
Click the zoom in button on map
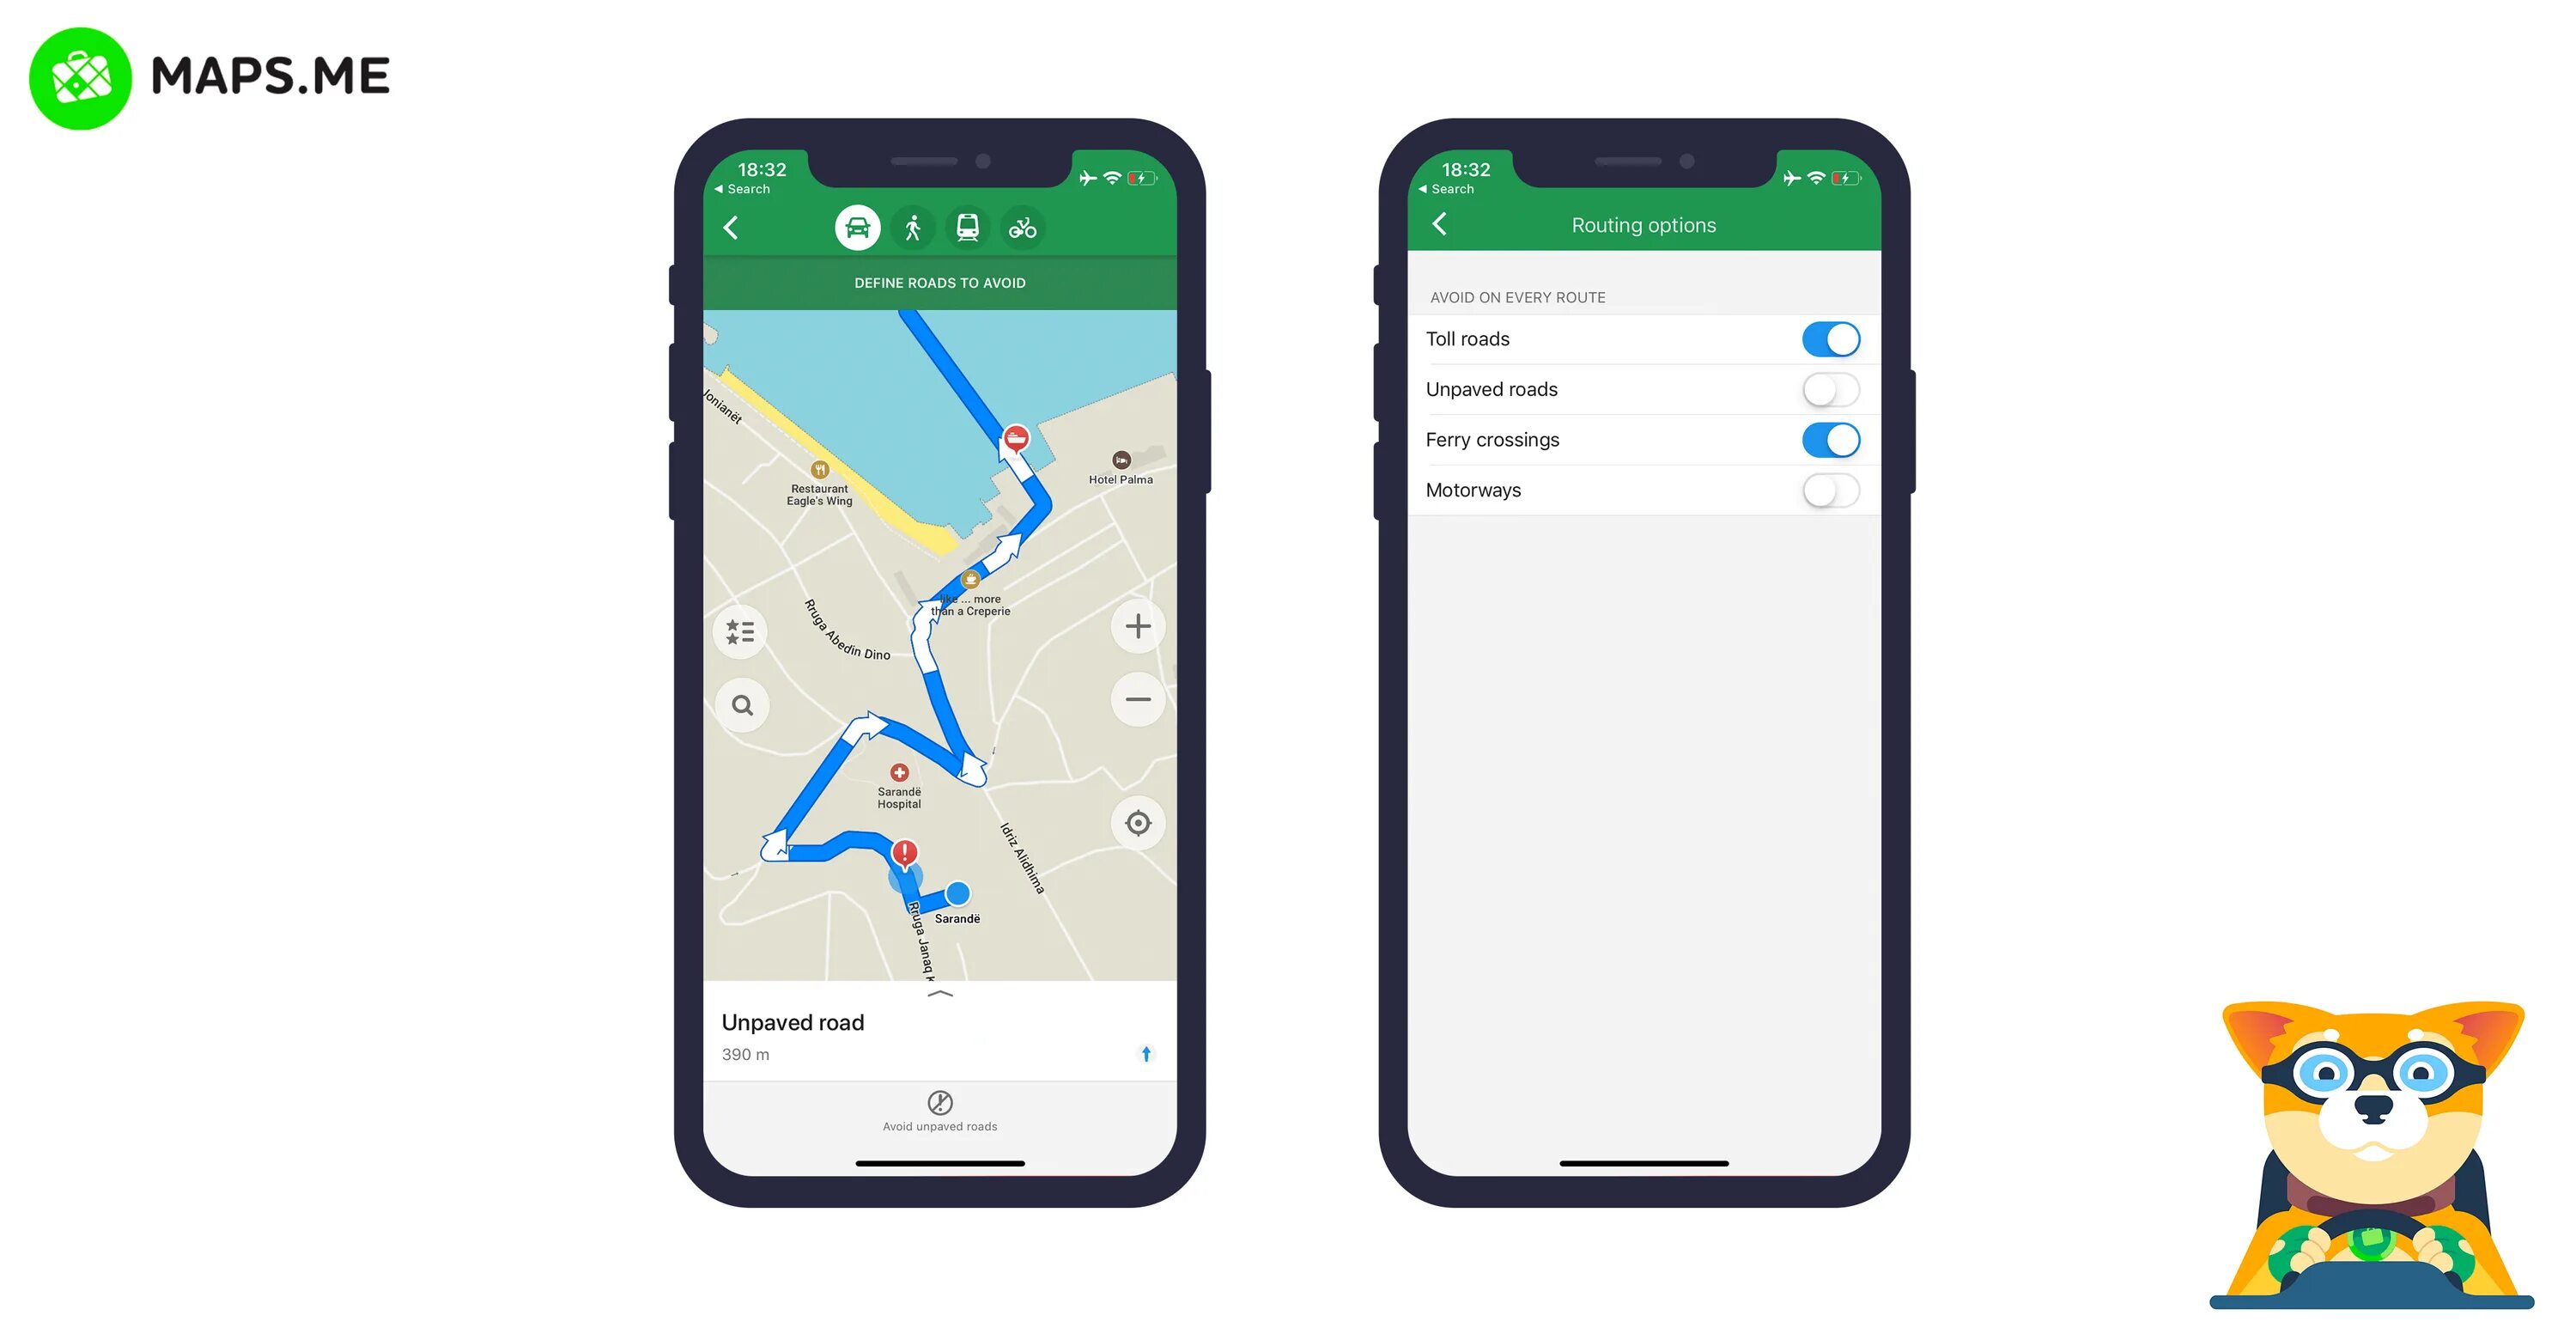pyautogui.click(x=1138, y=625)
